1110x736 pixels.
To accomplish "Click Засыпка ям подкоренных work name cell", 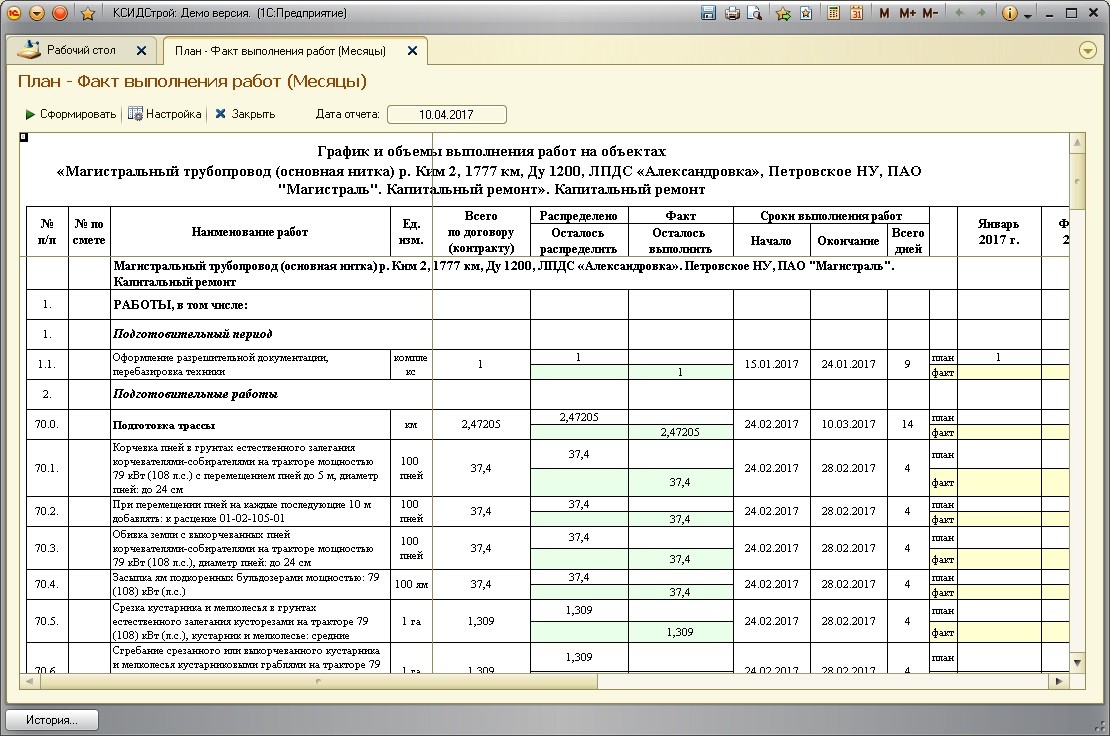I will [x=250, y=585].
